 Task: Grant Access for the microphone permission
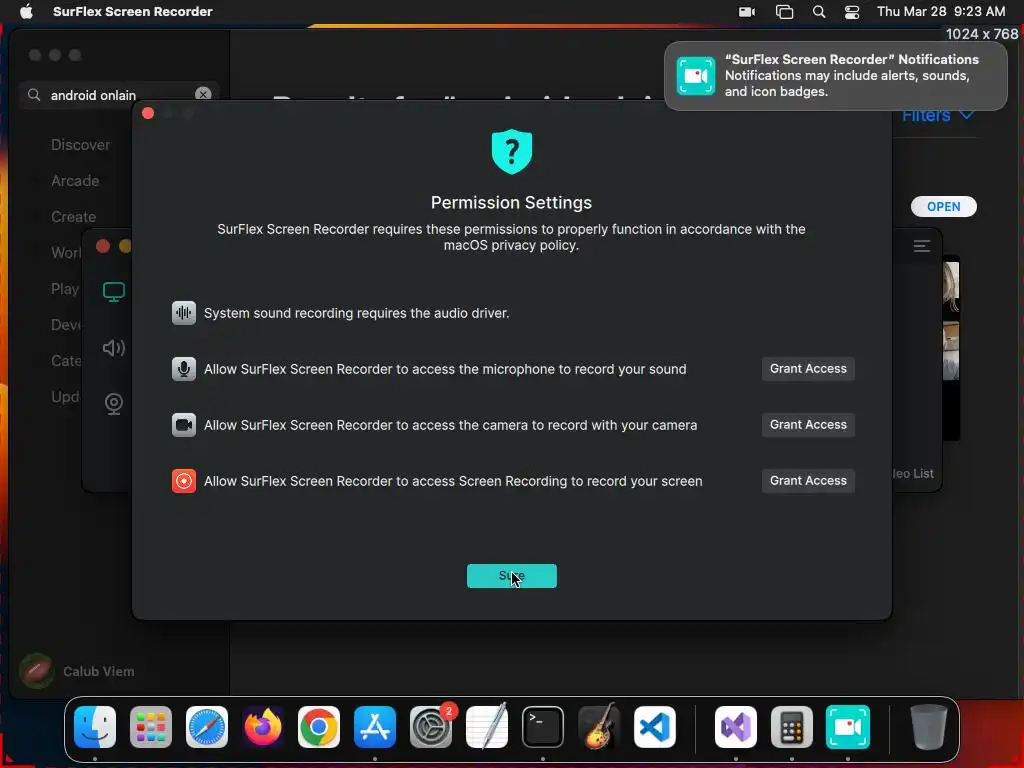coord(808,368)
